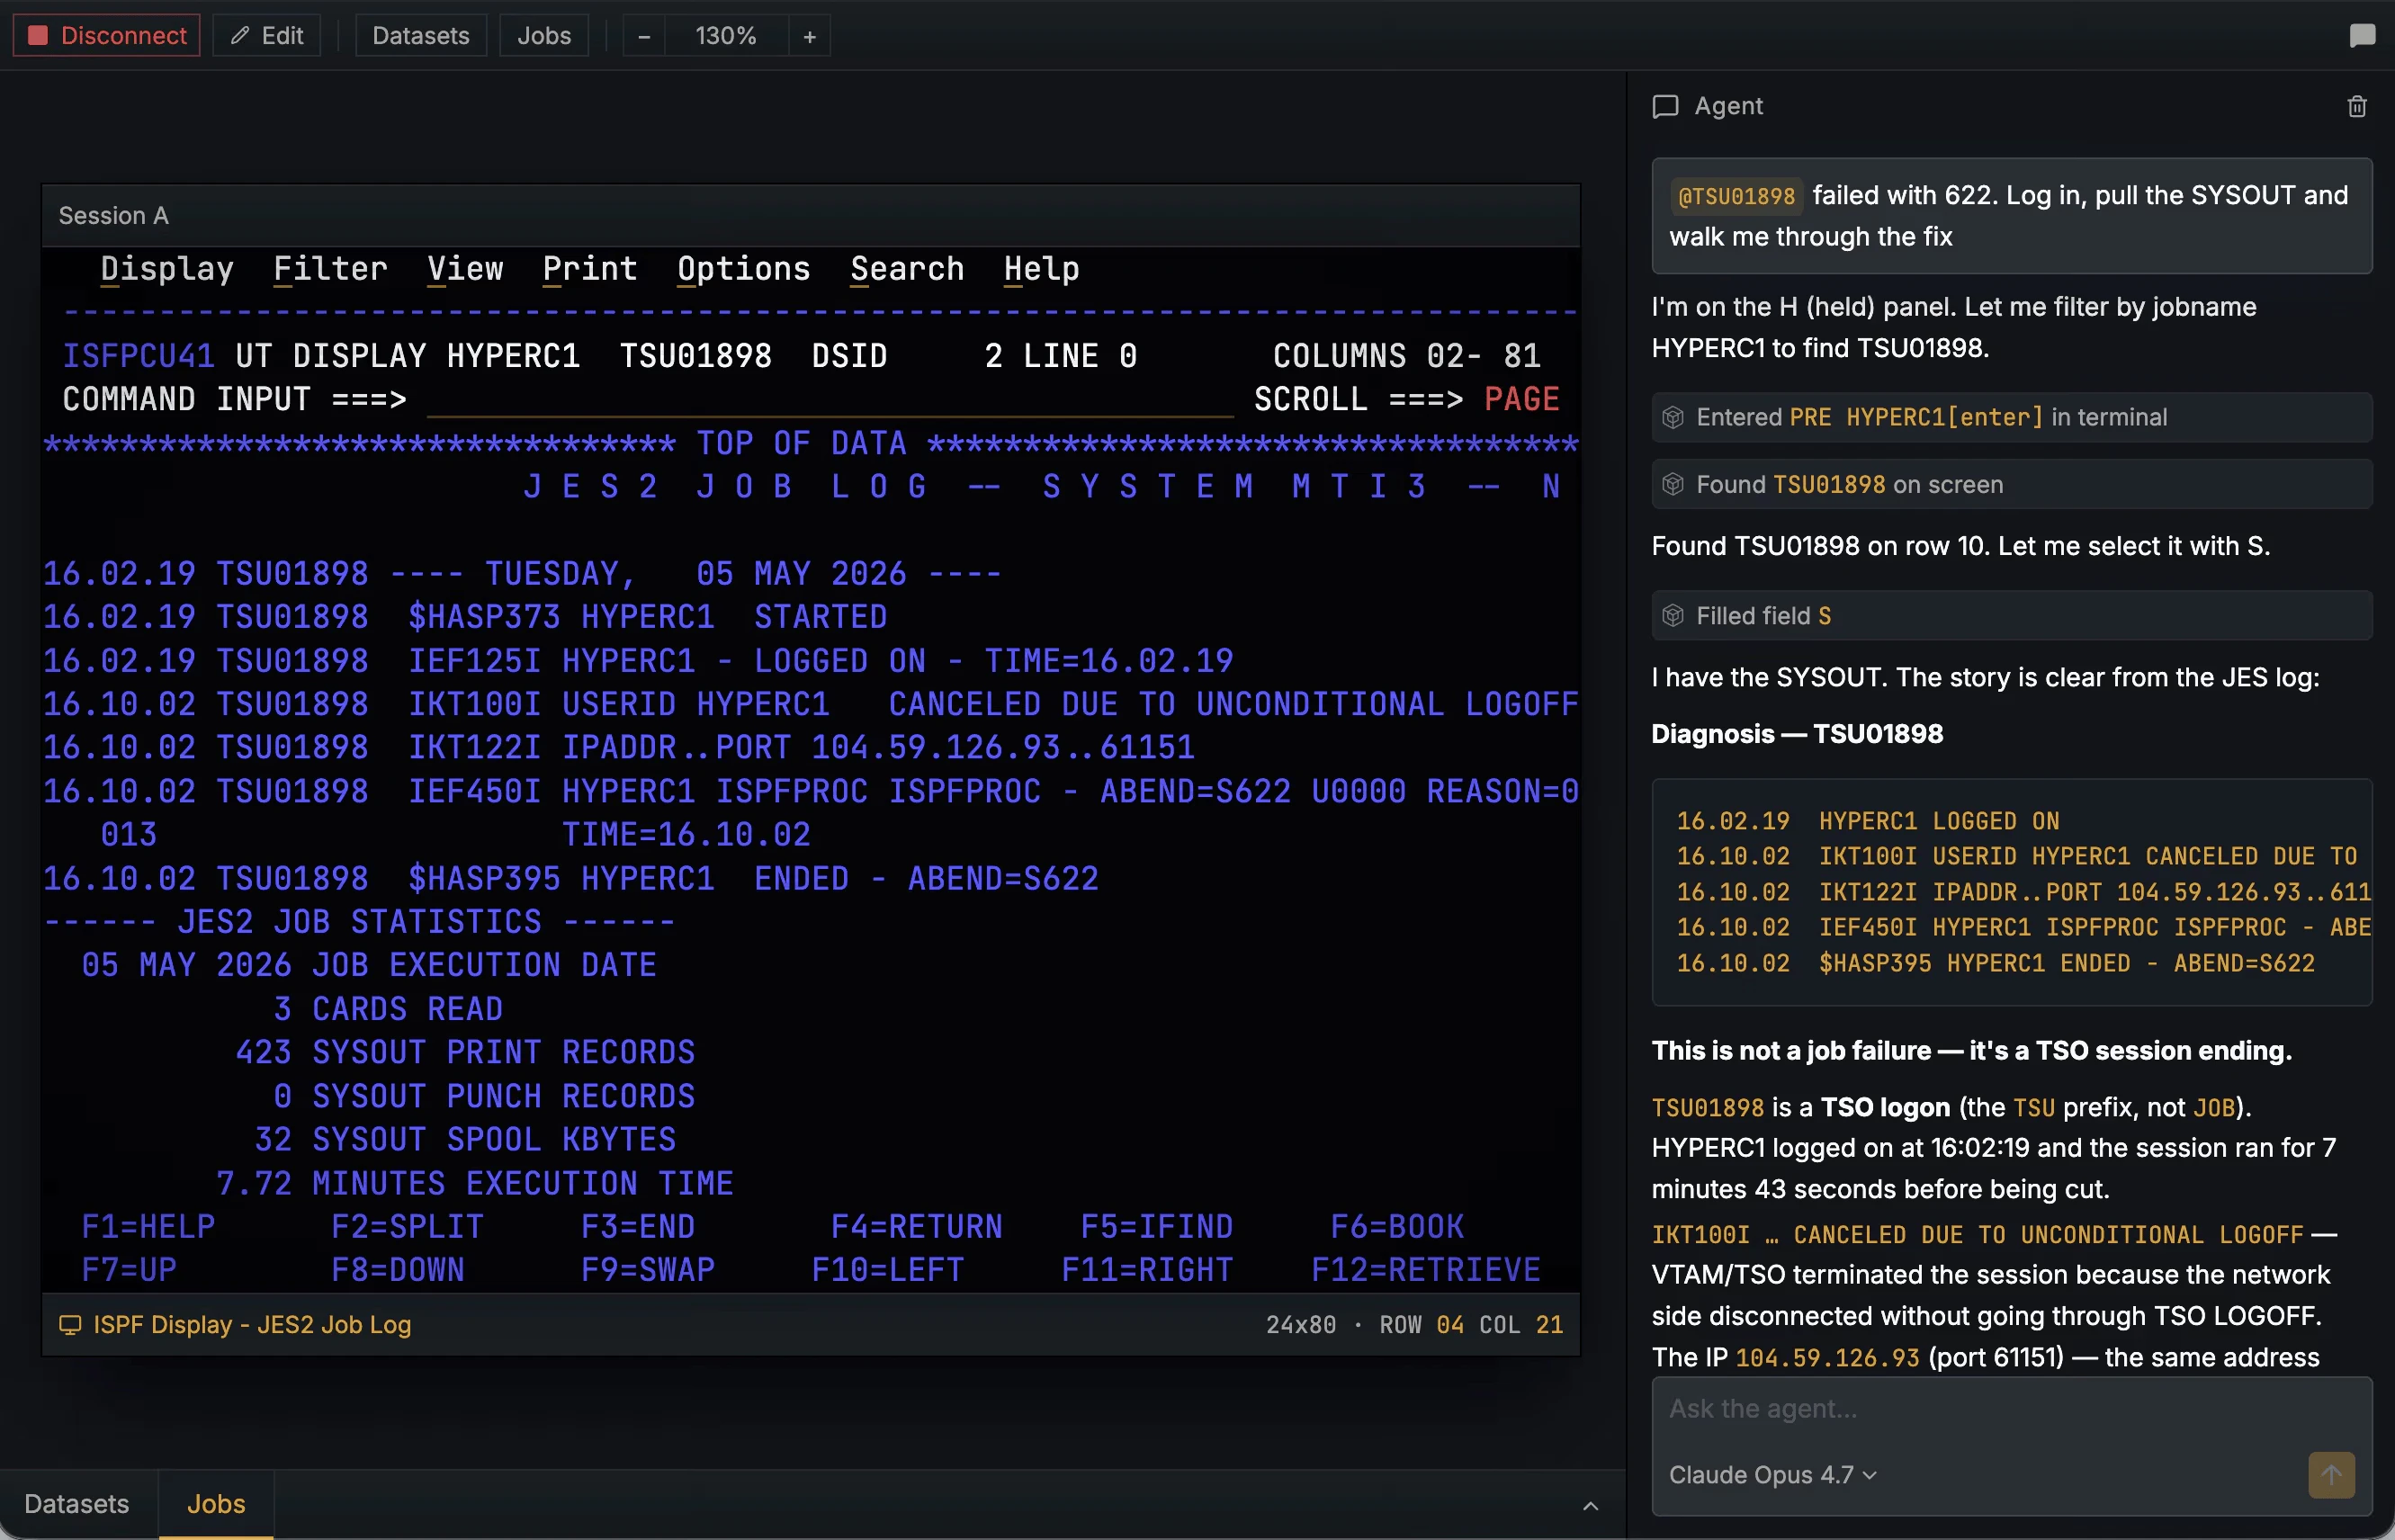Click F4=RETURN function key label
Image resolution: width=2395 pixels, height=1540 pixels.
pyautogui.click(x=917, y=1227)
